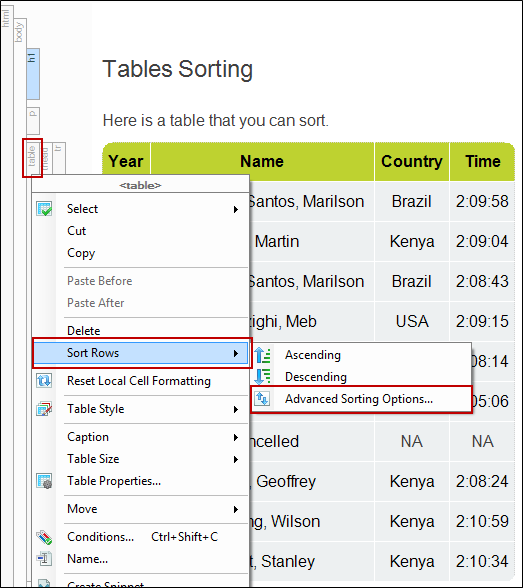Click the Select menu item icon
The width and height of the screenshot is (523, 588).
(x=44, y=209)
